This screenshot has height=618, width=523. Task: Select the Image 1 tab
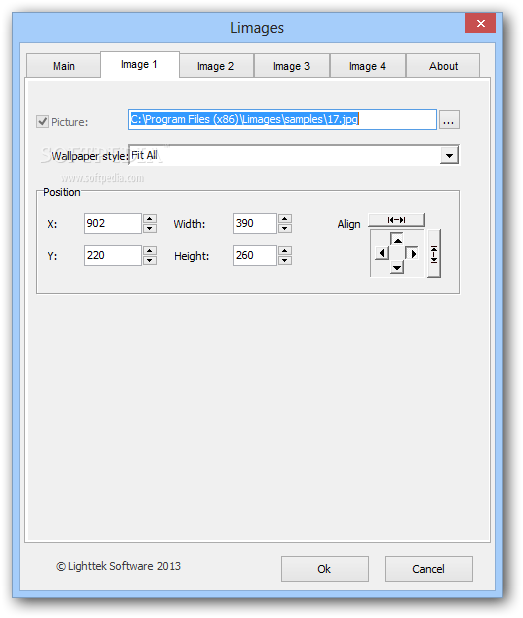point(140,64)
